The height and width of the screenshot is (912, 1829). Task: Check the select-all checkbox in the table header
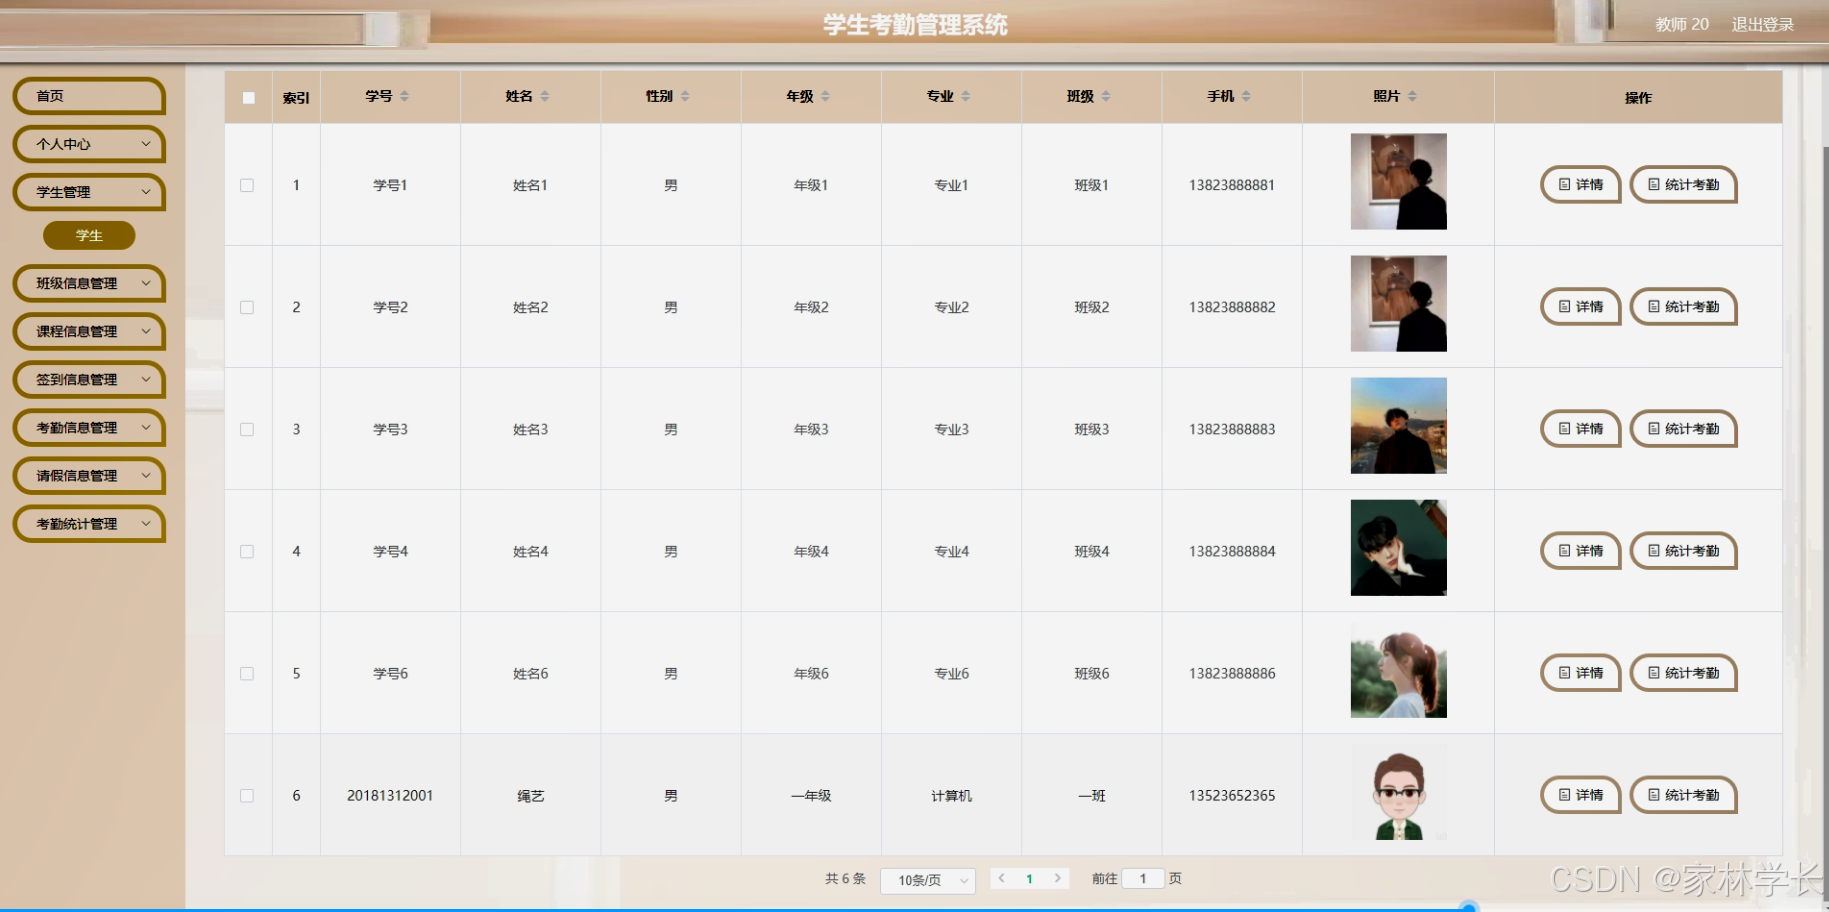pyautogui.click(x=247, y=96)
